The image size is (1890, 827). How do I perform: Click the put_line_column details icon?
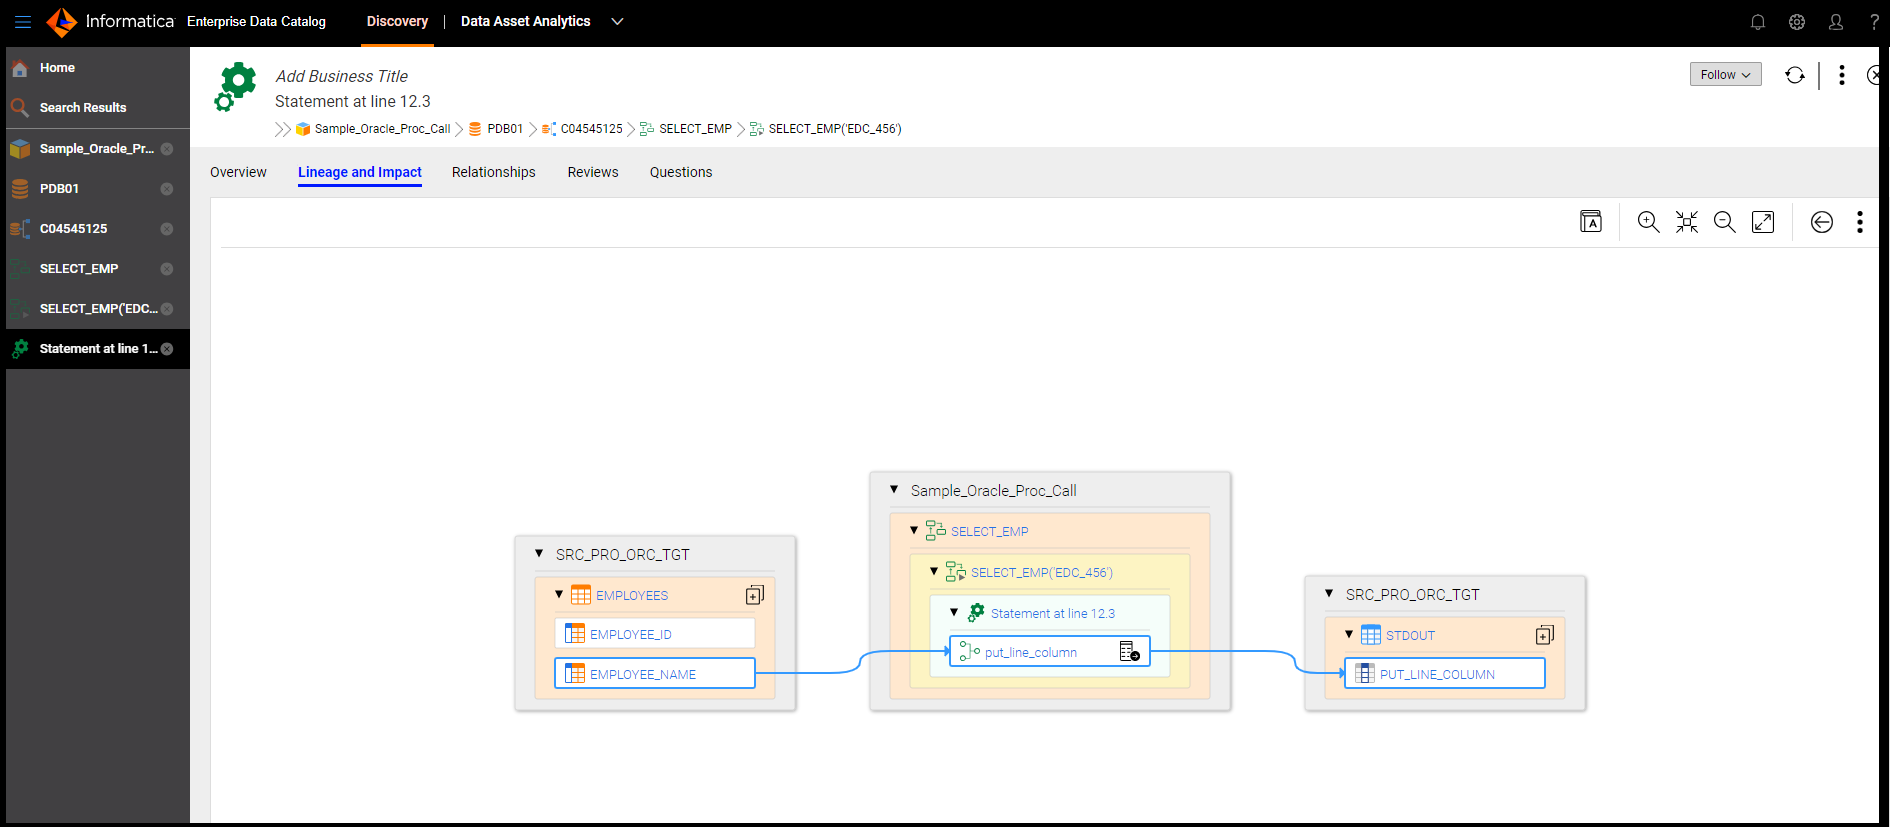tap(1130, 652)
